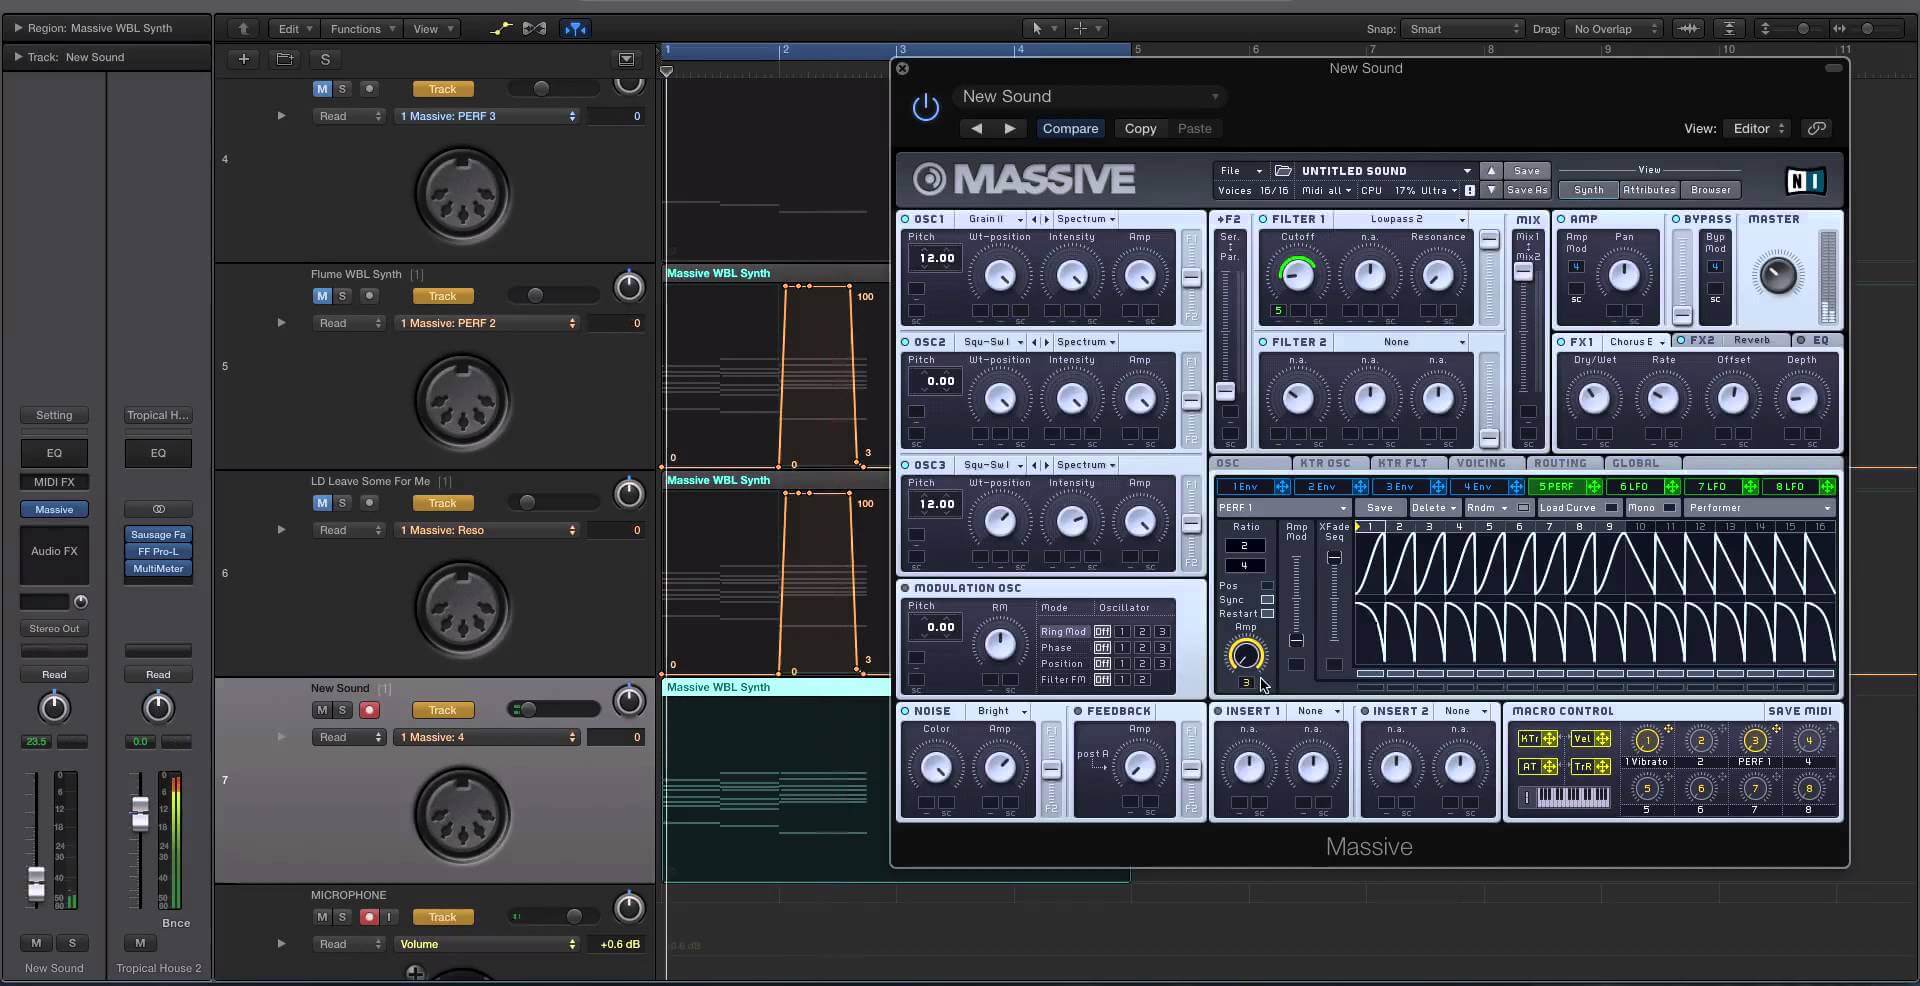
Task: Open the Drag No Overlap dropdown
Action: coord(1615,29)
